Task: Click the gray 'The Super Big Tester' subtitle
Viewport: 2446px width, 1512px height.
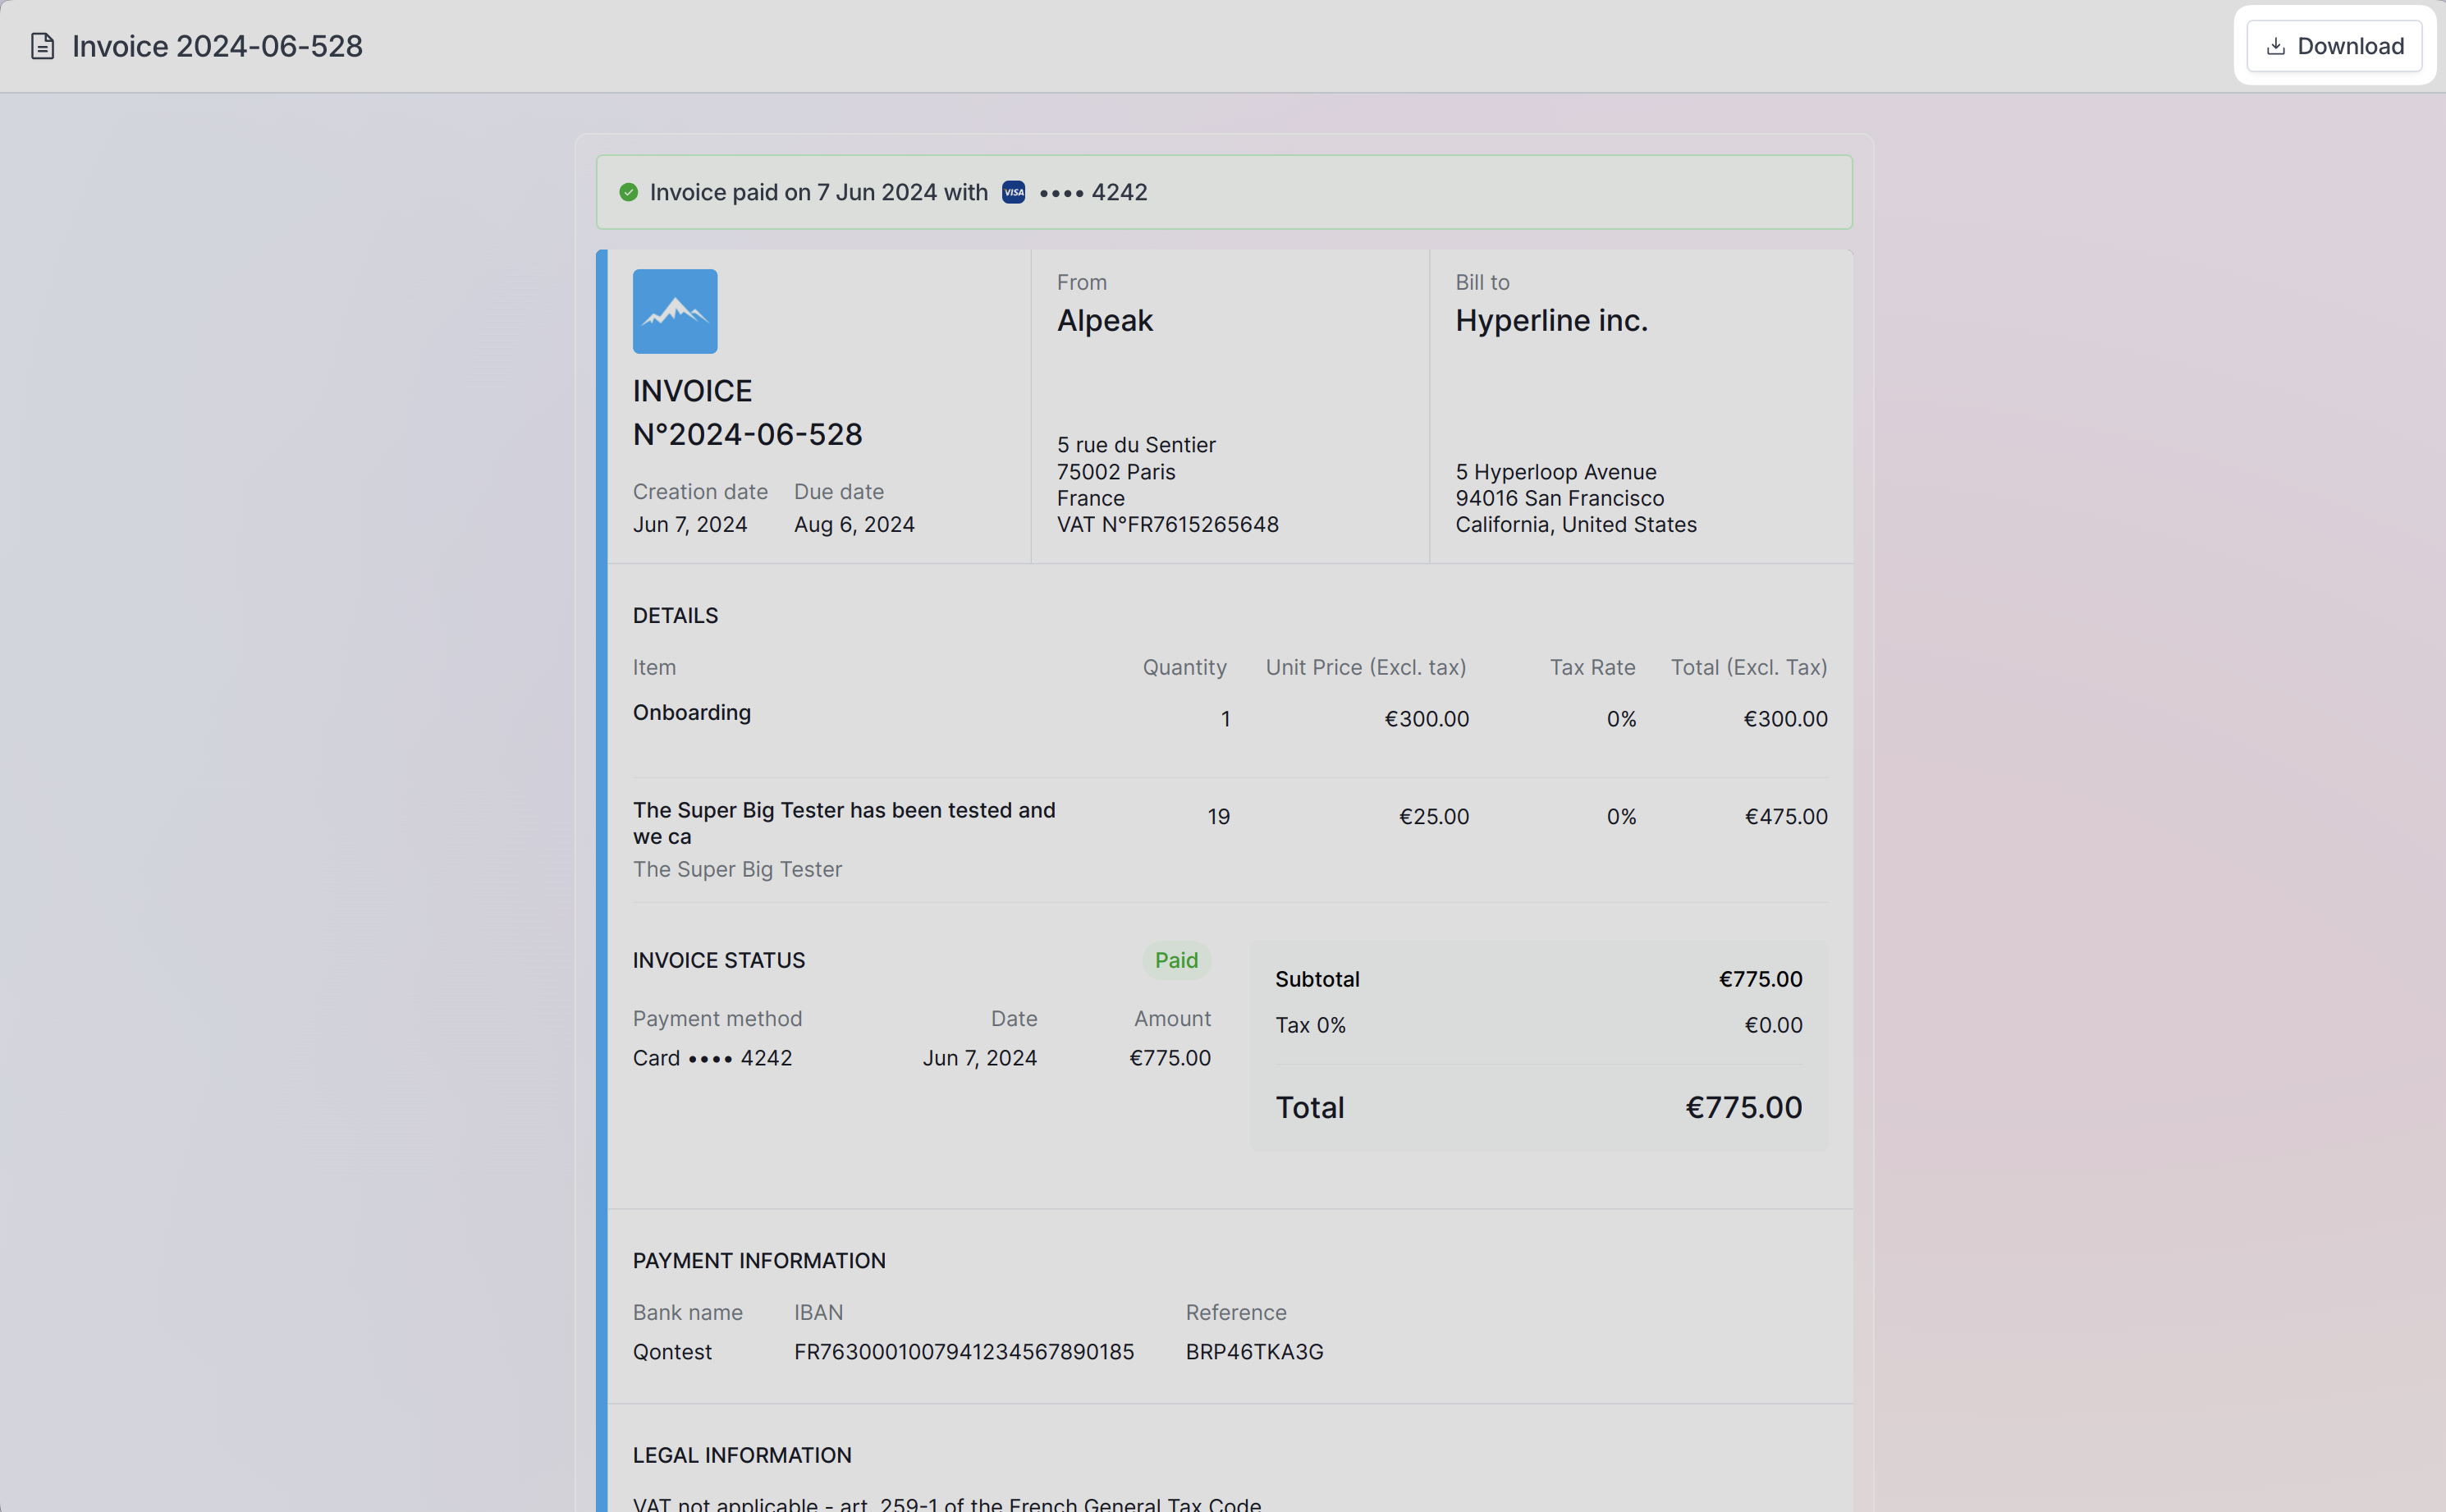Action: [x=737, y=870]
